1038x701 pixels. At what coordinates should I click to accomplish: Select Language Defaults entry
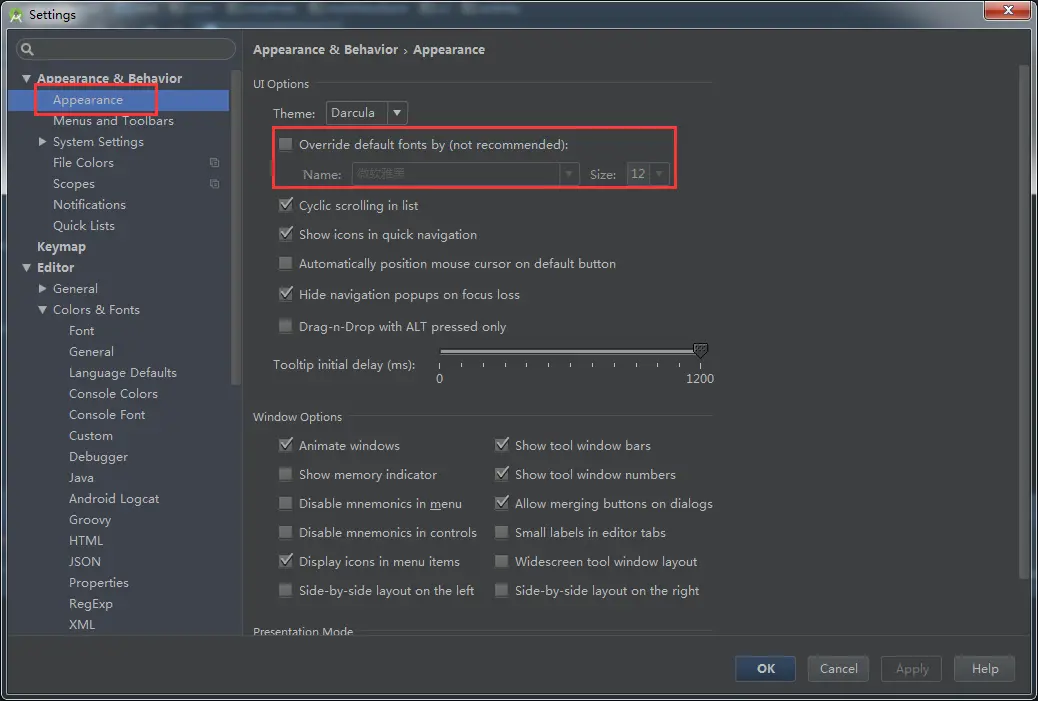[122, 373]
